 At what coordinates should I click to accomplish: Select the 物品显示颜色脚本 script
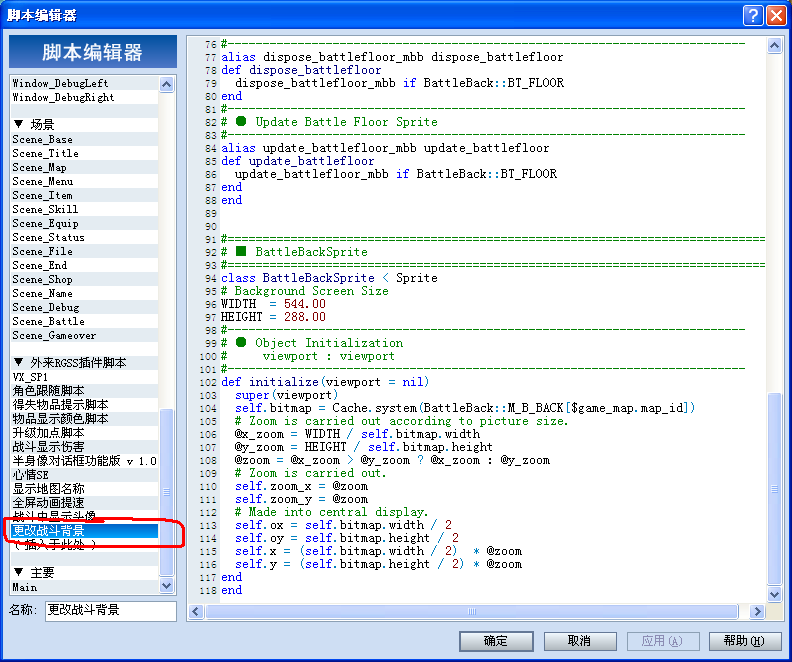pyautogui.click(x=84, y=419)
